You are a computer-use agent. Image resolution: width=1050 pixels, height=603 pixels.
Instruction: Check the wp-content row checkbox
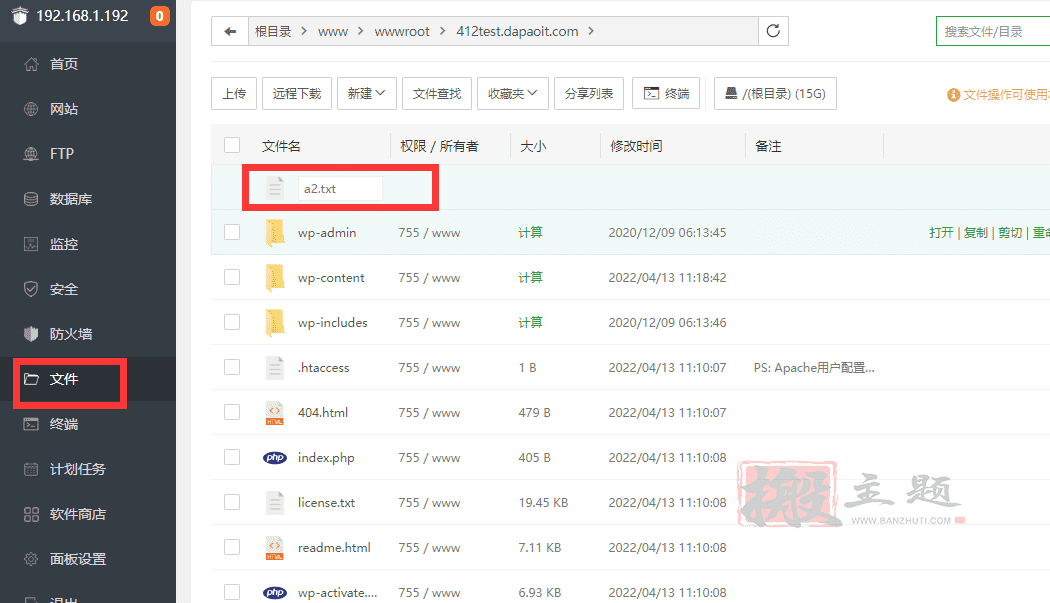click(x=232, y=277)
